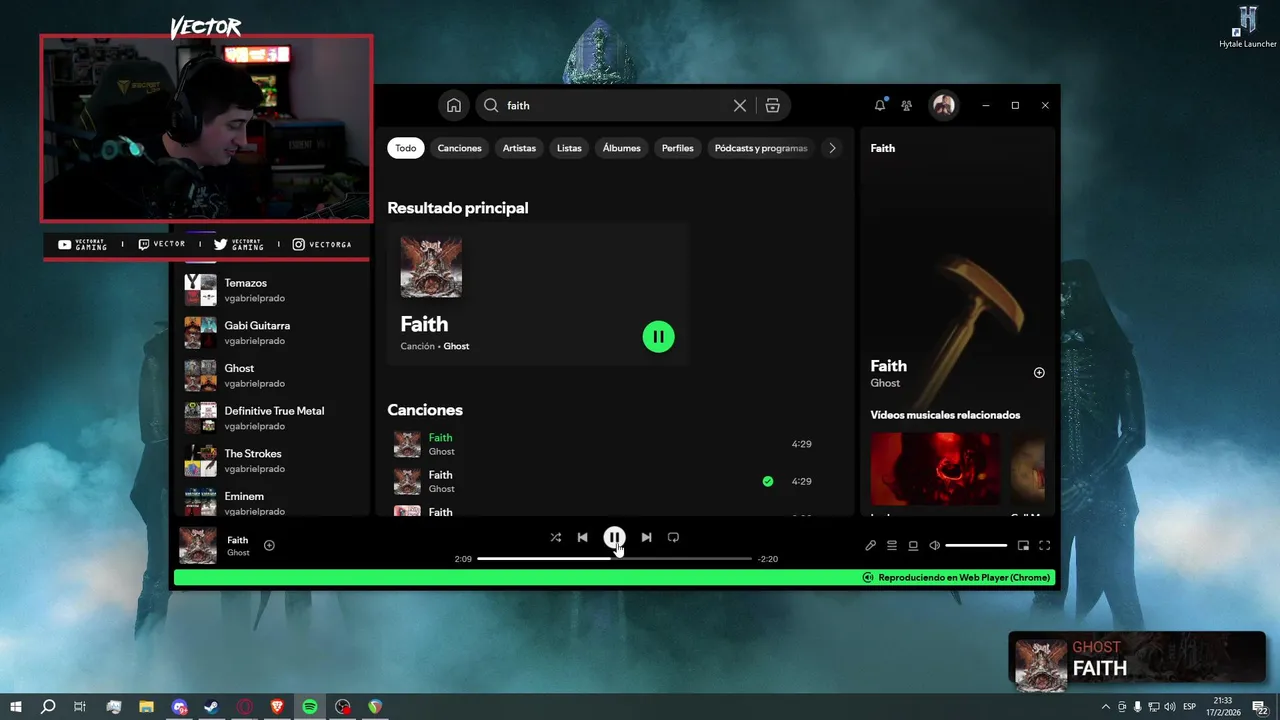Select the Todo filter chip
This screenshot has height=720, width=1280.
pyautogui.click(x=406, y=148)
